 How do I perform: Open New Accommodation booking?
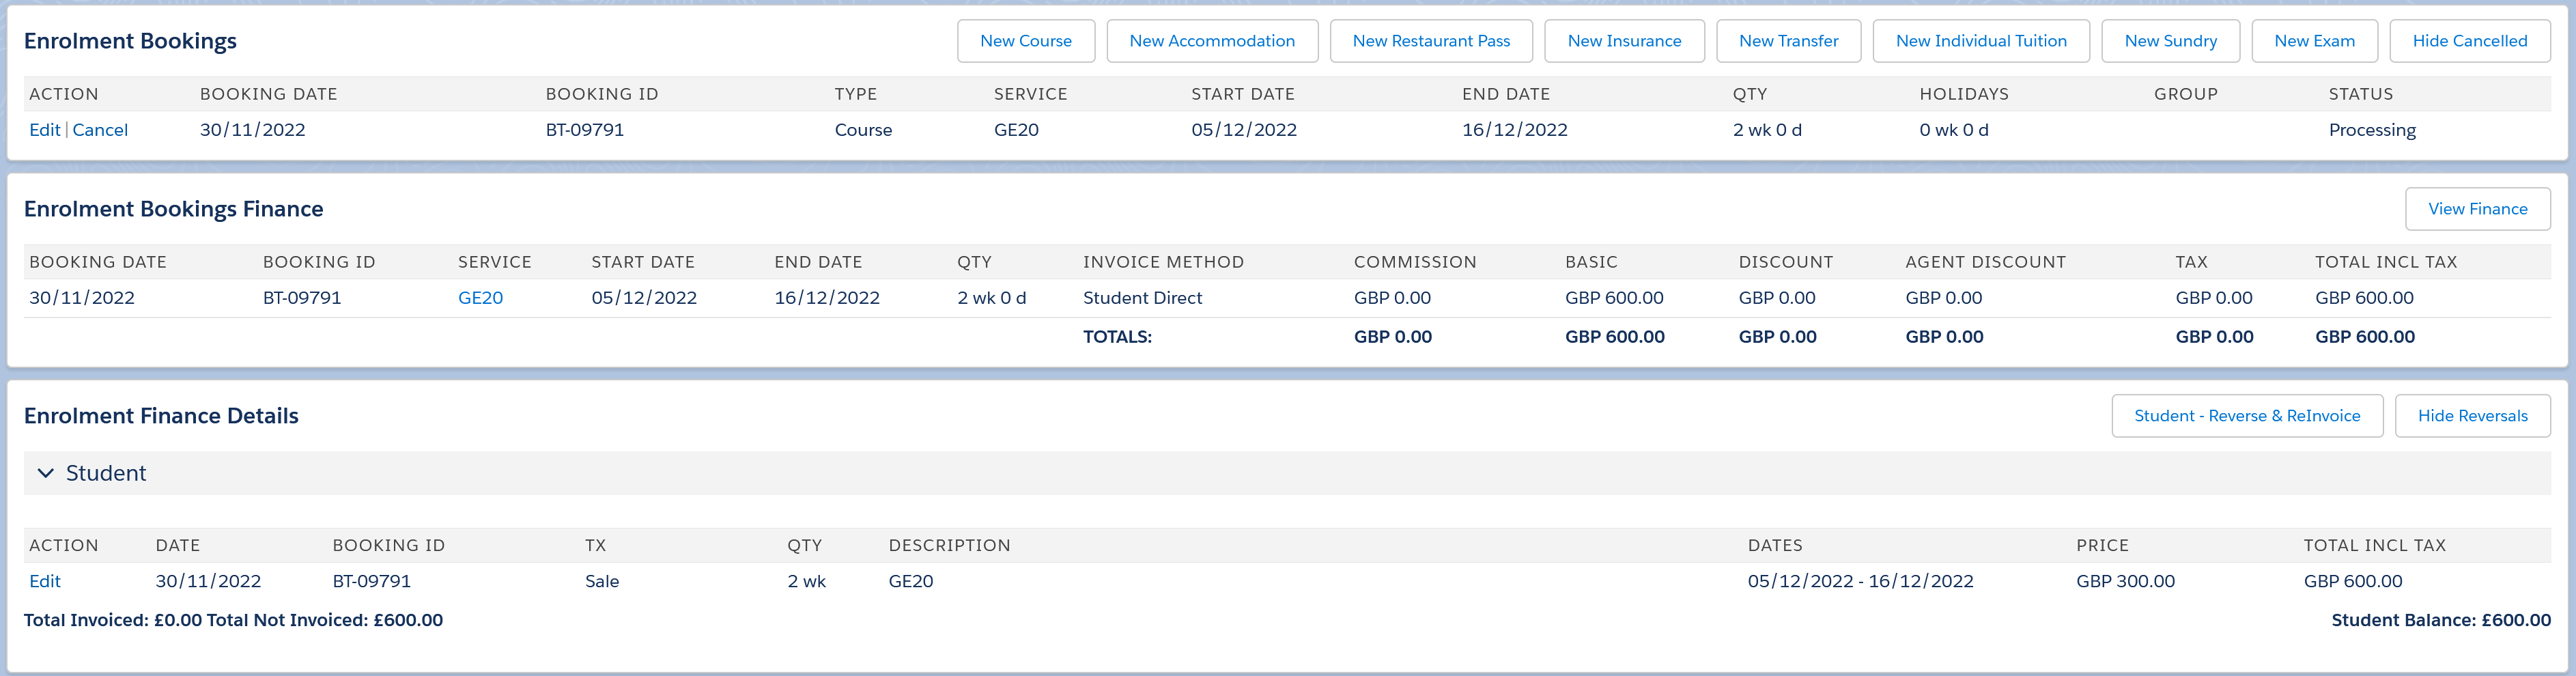(1211, 41)
